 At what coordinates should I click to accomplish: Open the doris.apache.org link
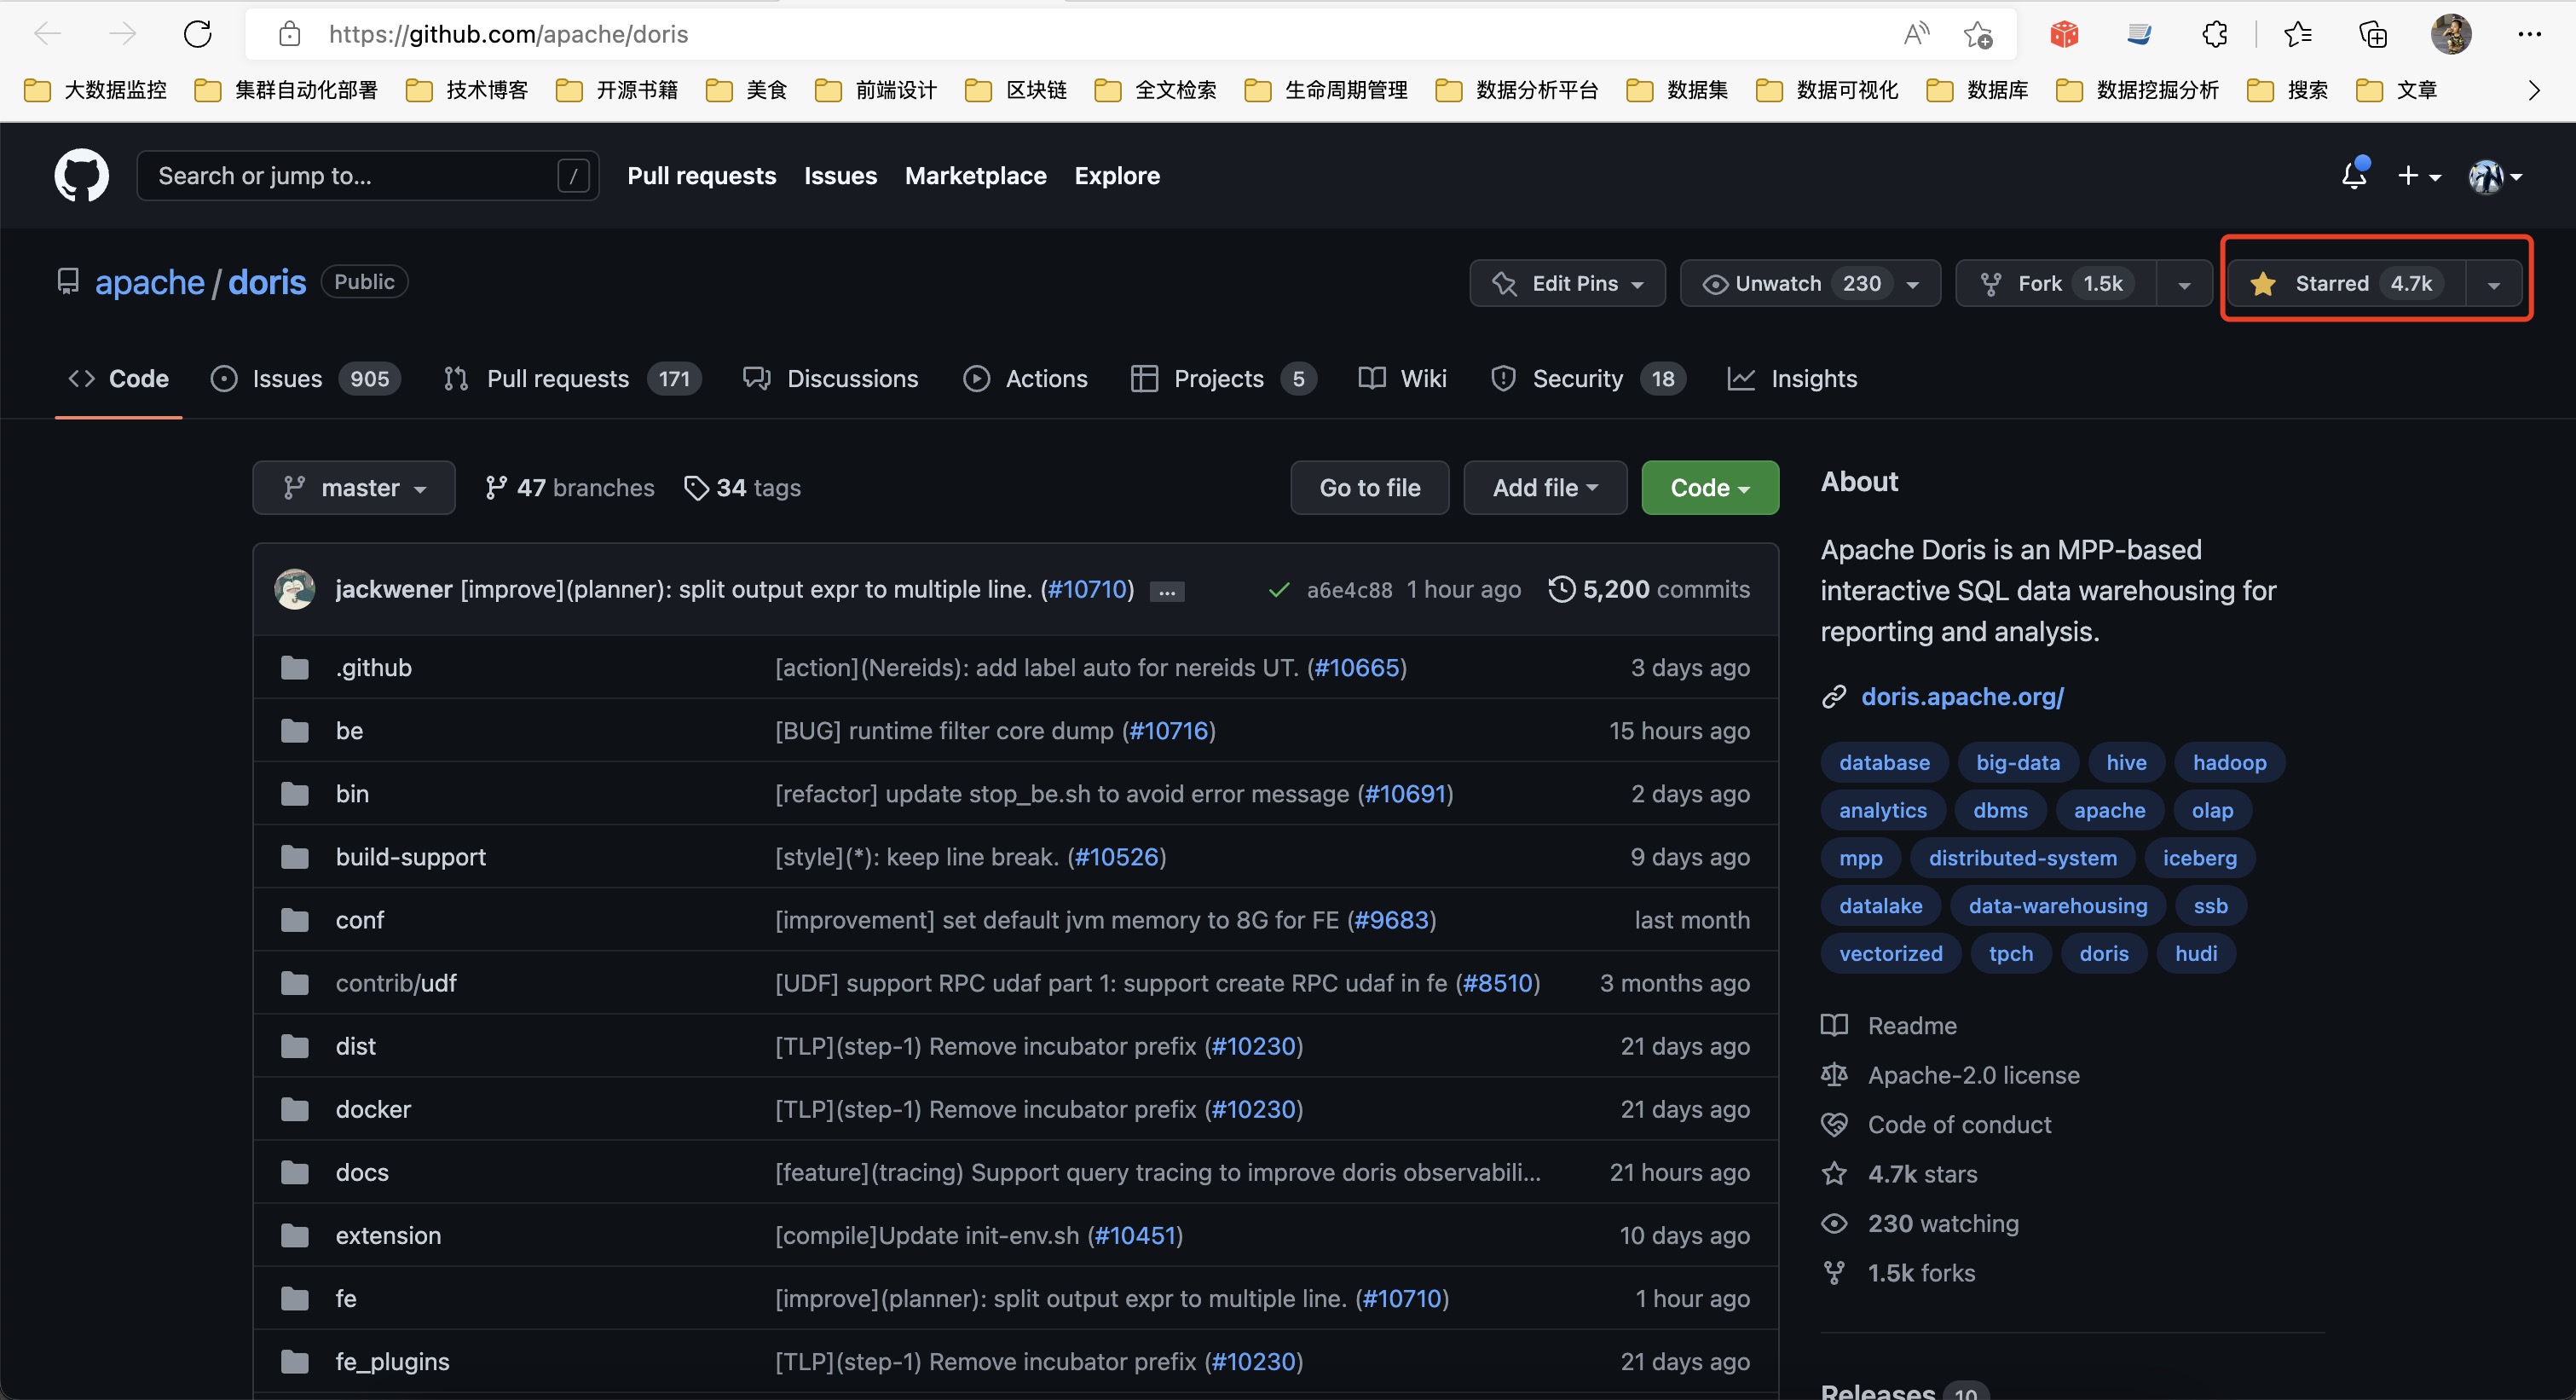pyautogui.click(x=1961, y=697)
